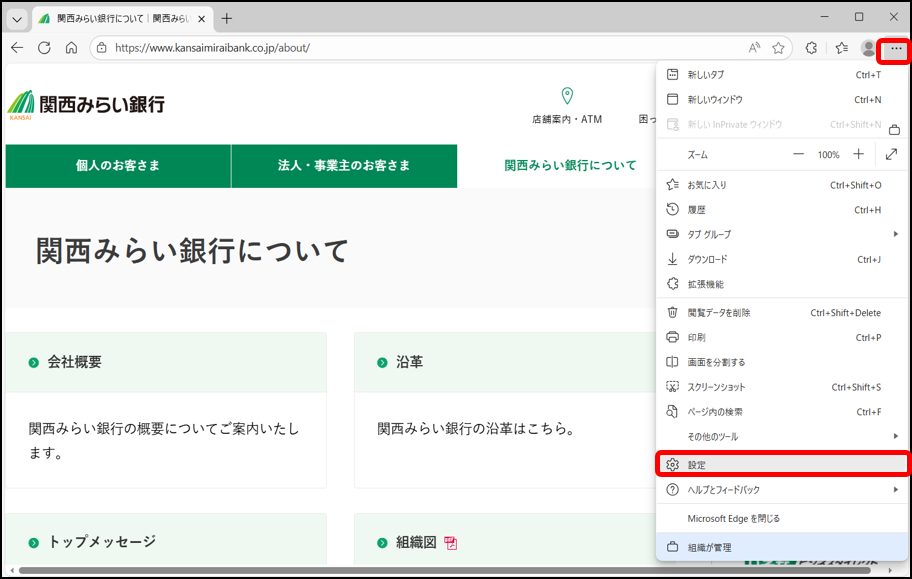Click the back navigation arrow

click(x=17, y=48)
